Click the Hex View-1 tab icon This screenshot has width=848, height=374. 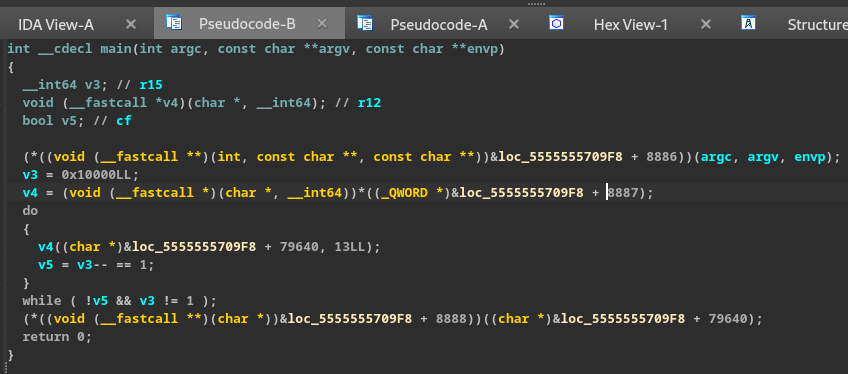pos(556,23)
